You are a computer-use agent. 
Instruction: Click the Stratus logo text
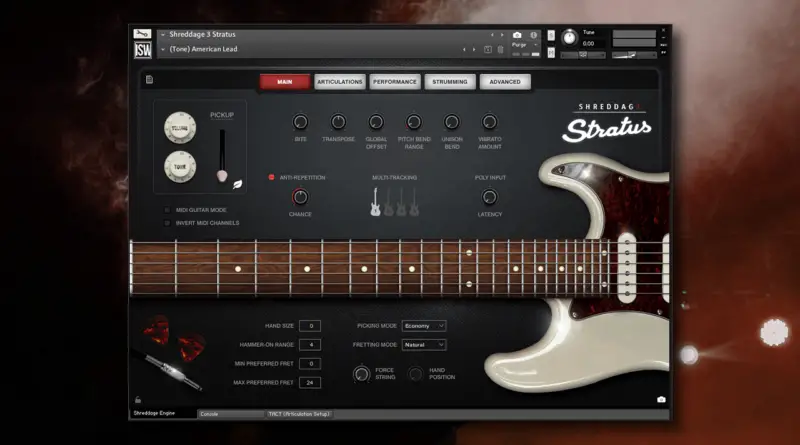(x=607, y=130)
